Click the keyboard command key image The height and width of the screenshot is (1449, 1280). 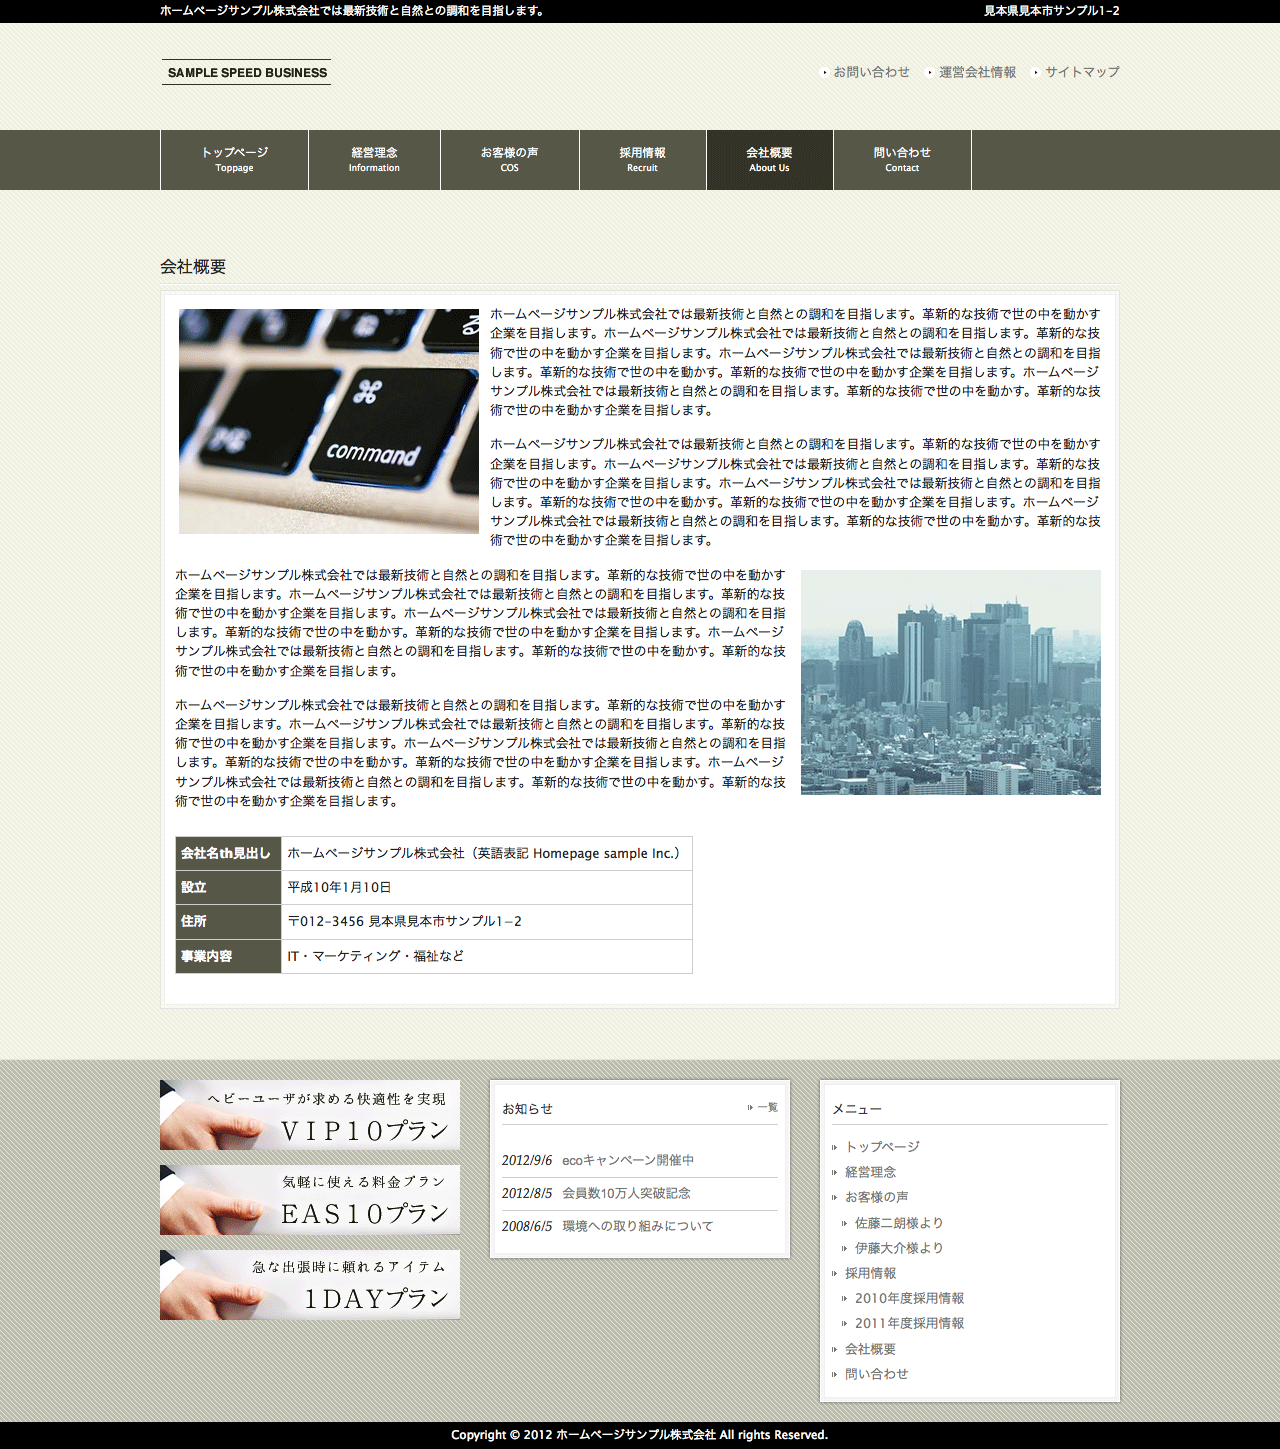point(329,421)
